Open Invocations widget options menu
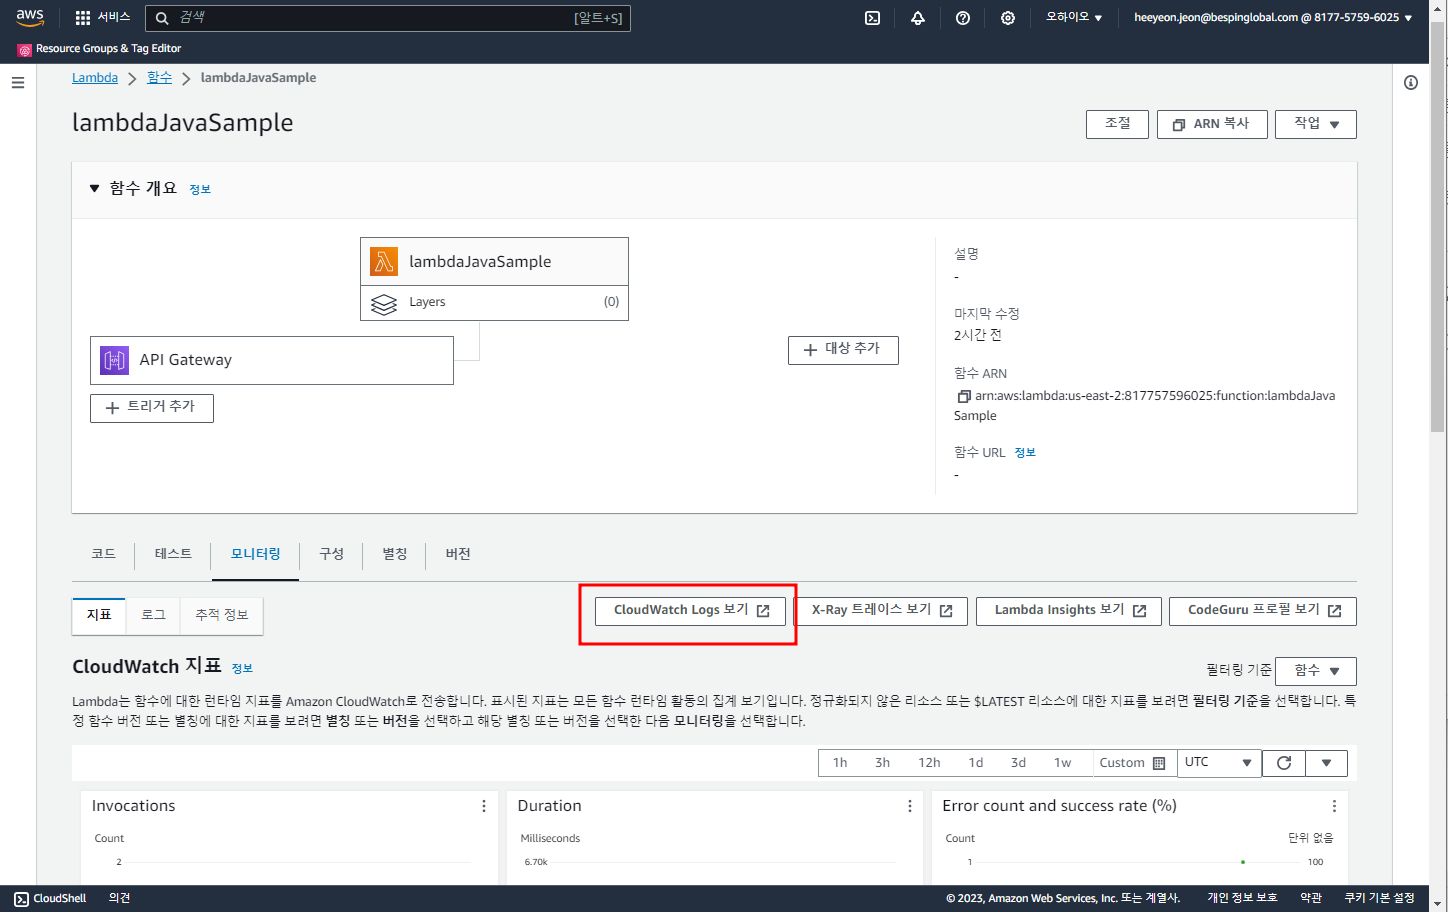The width and height of the screenshot is (1448, 912). [484, 806]
